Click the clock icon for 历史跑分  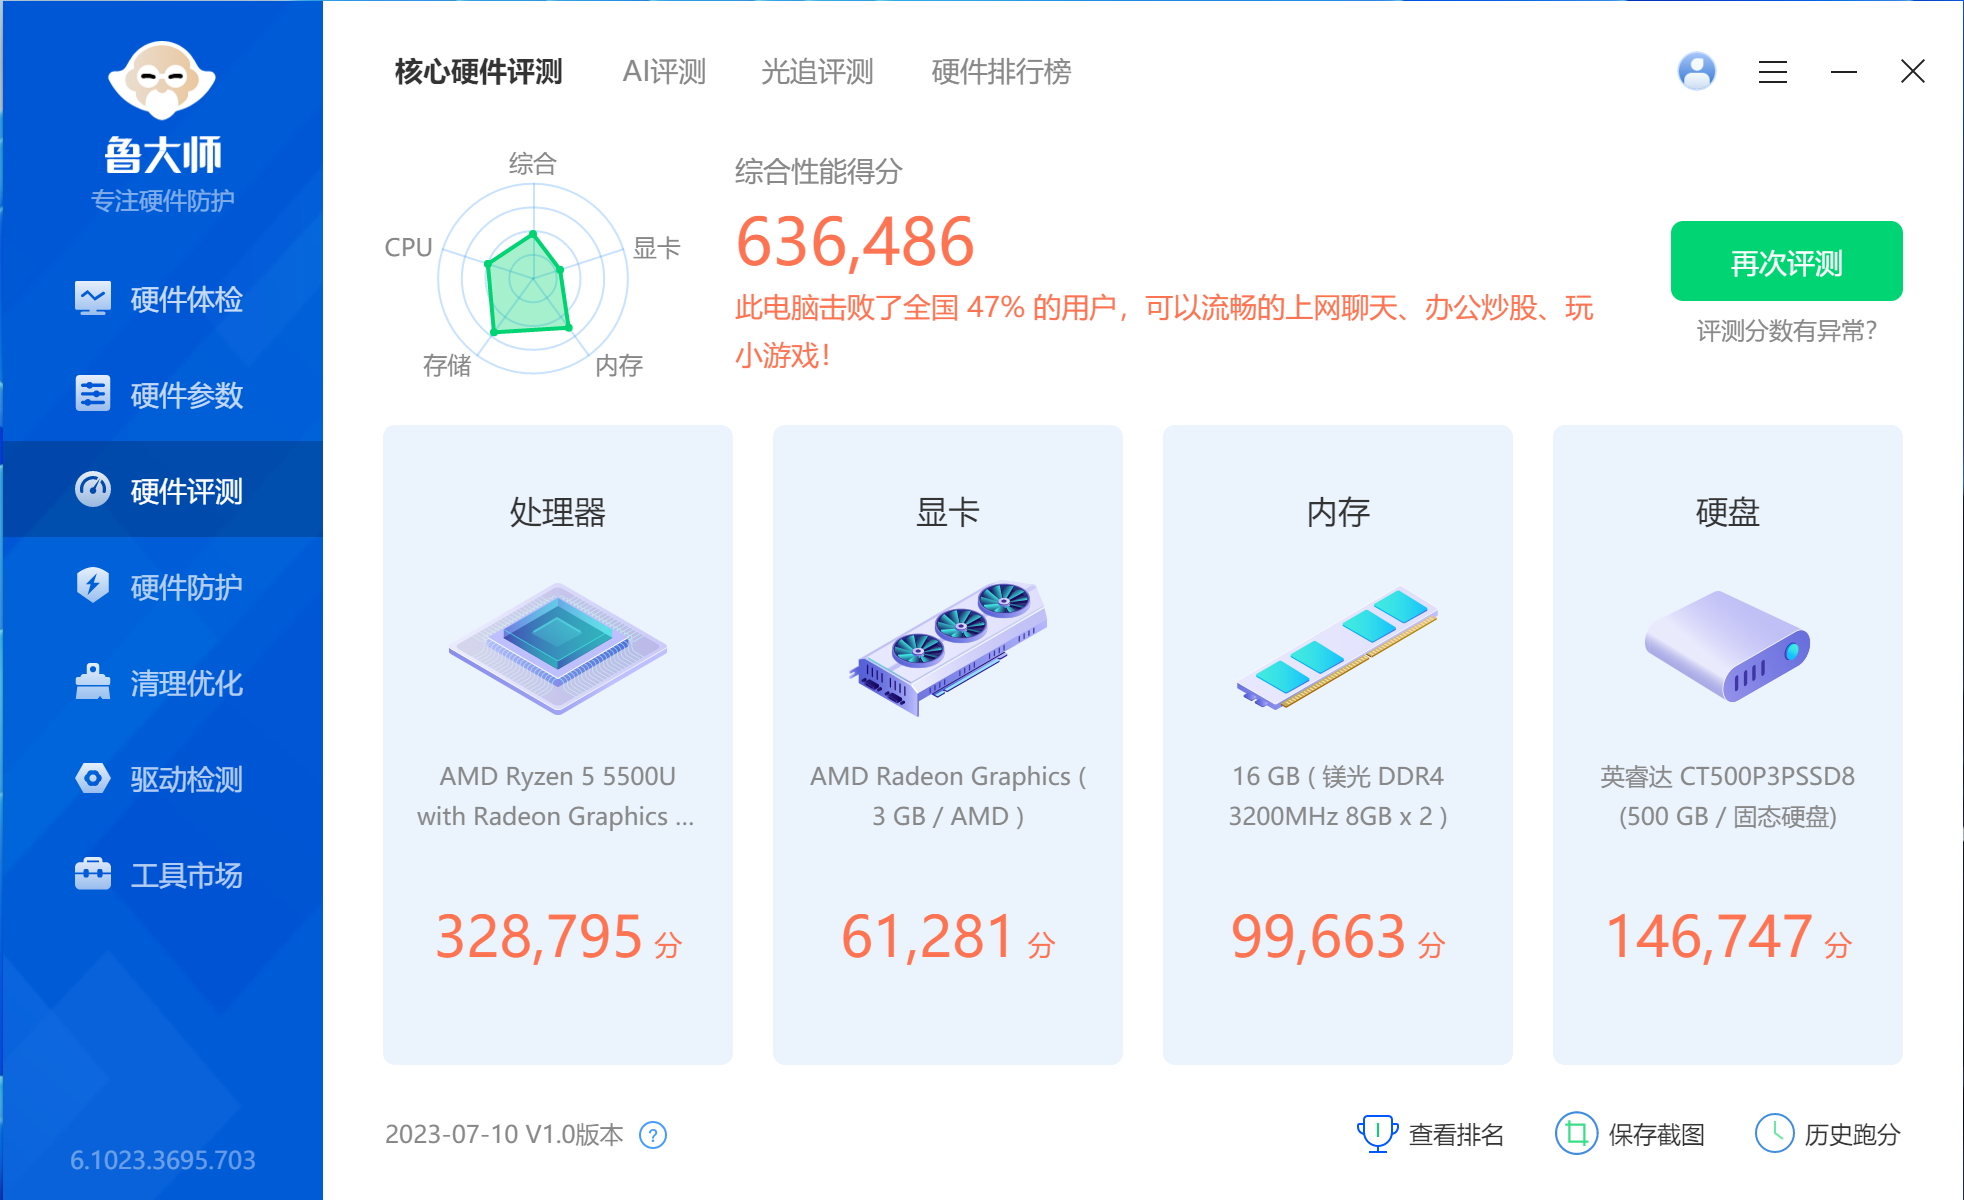click(1775, 1134)
